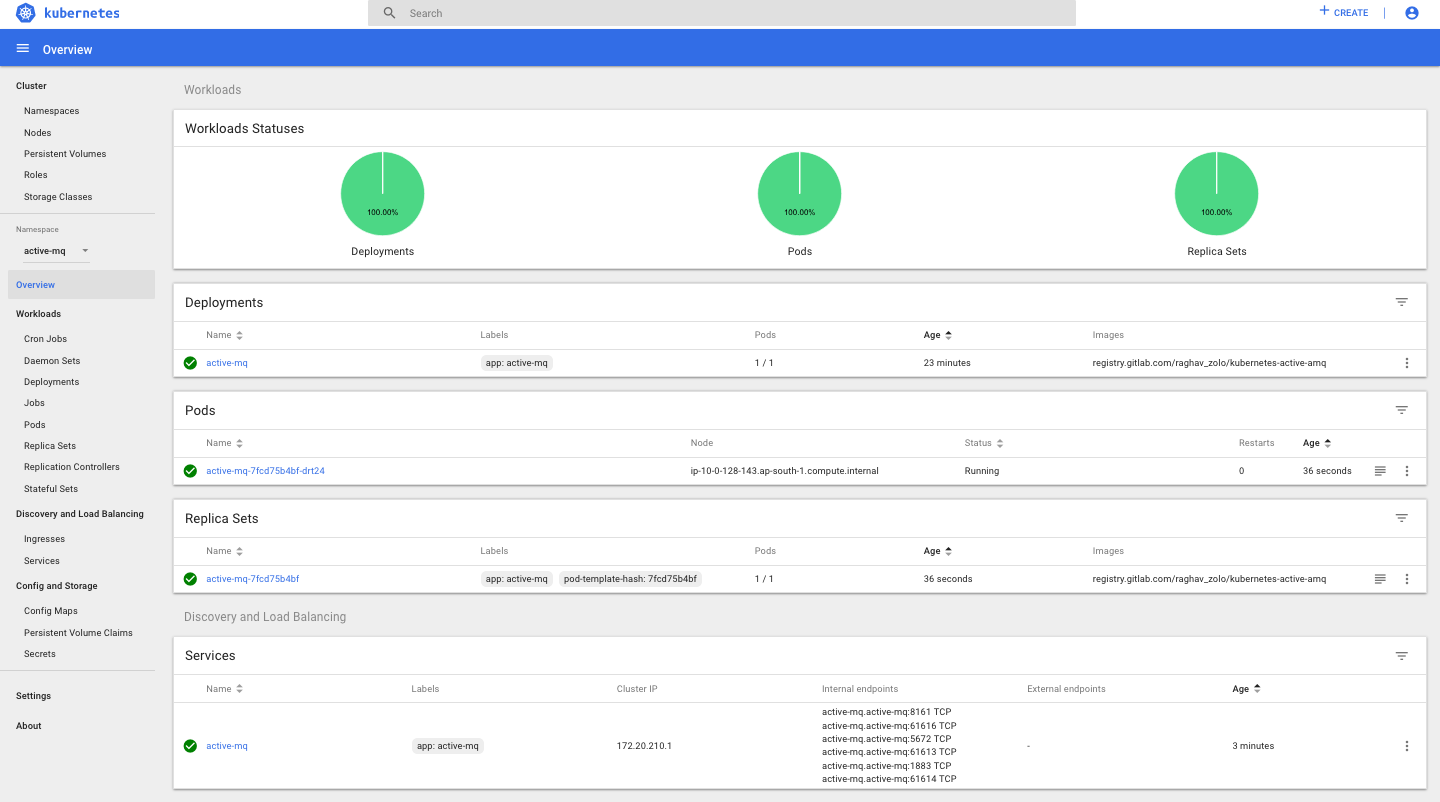The width and height of the screenshot is (1440, 802).
Task: Click status check icon of replica set row
Action: (x=190, y=579)
